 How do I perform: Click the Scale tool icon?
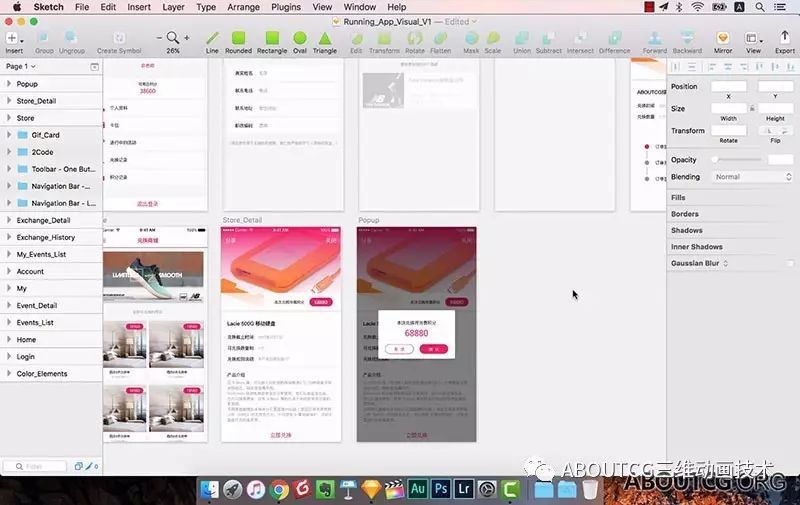click(x=493, y=38)
